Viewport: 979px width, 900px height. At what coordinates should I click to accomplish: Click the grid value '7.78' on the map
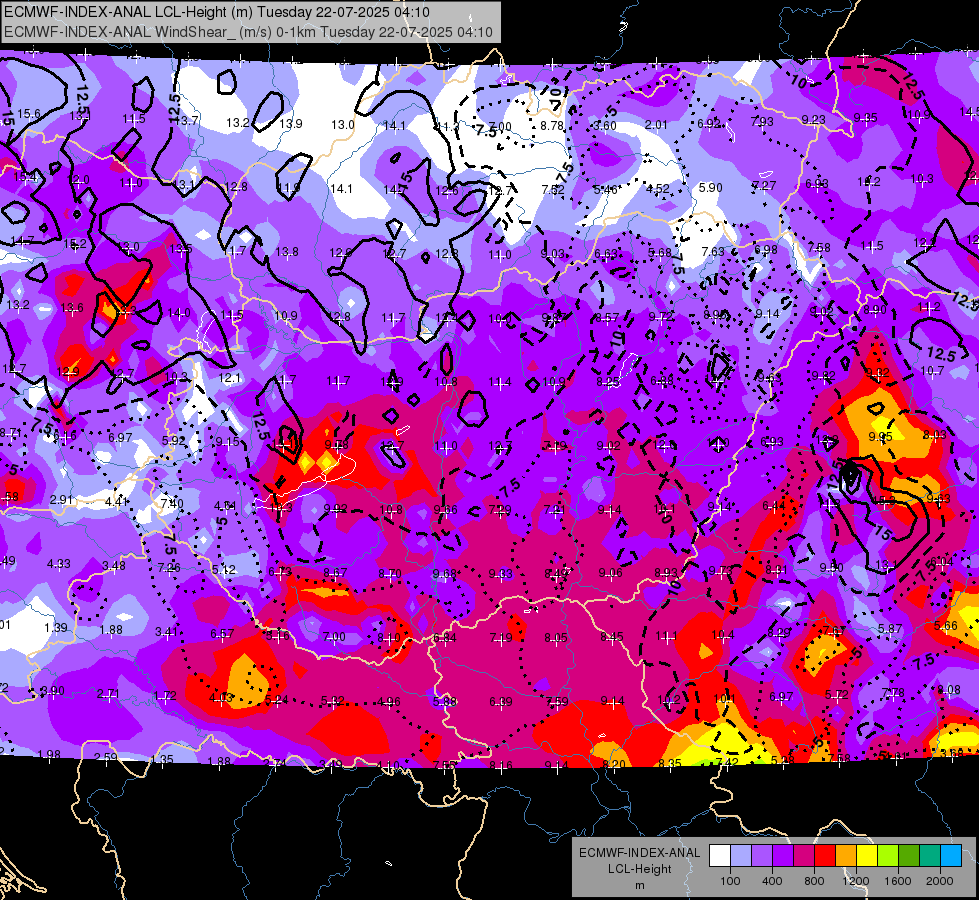tap(892, 692)
